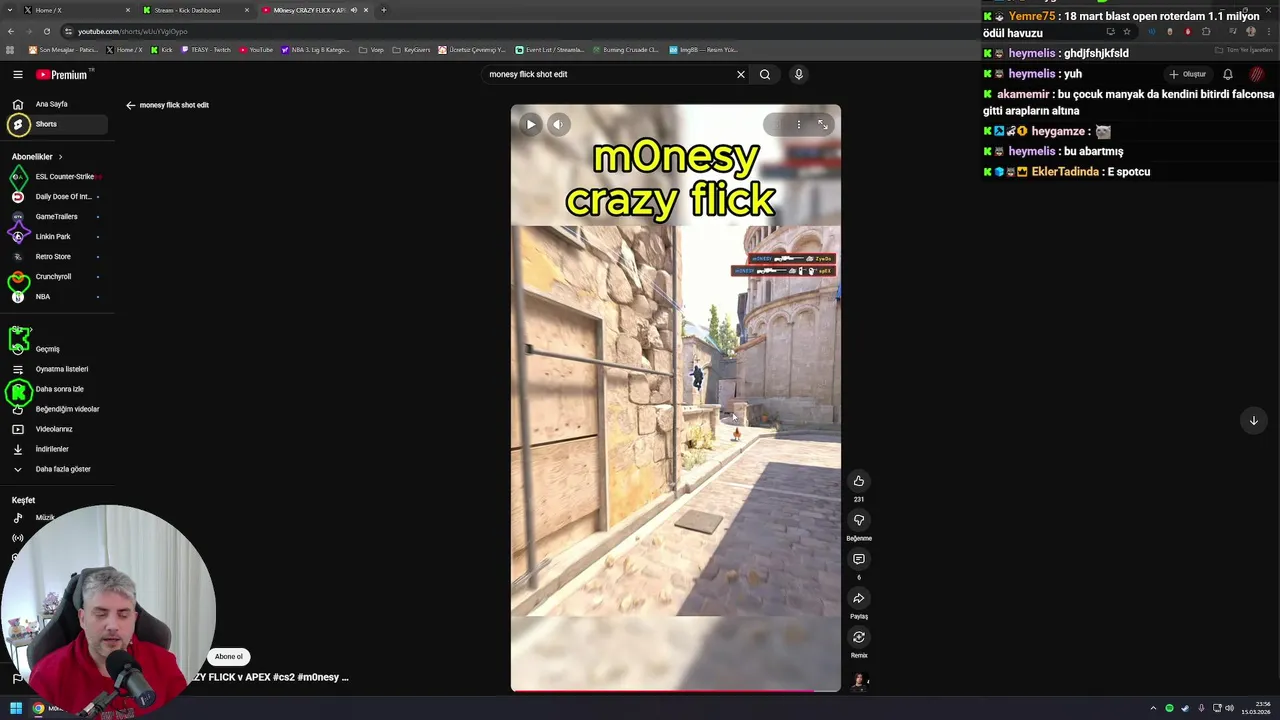Open the YouTube bookmark
Screen dimensions: 1280x720
(x=256, y=50)
